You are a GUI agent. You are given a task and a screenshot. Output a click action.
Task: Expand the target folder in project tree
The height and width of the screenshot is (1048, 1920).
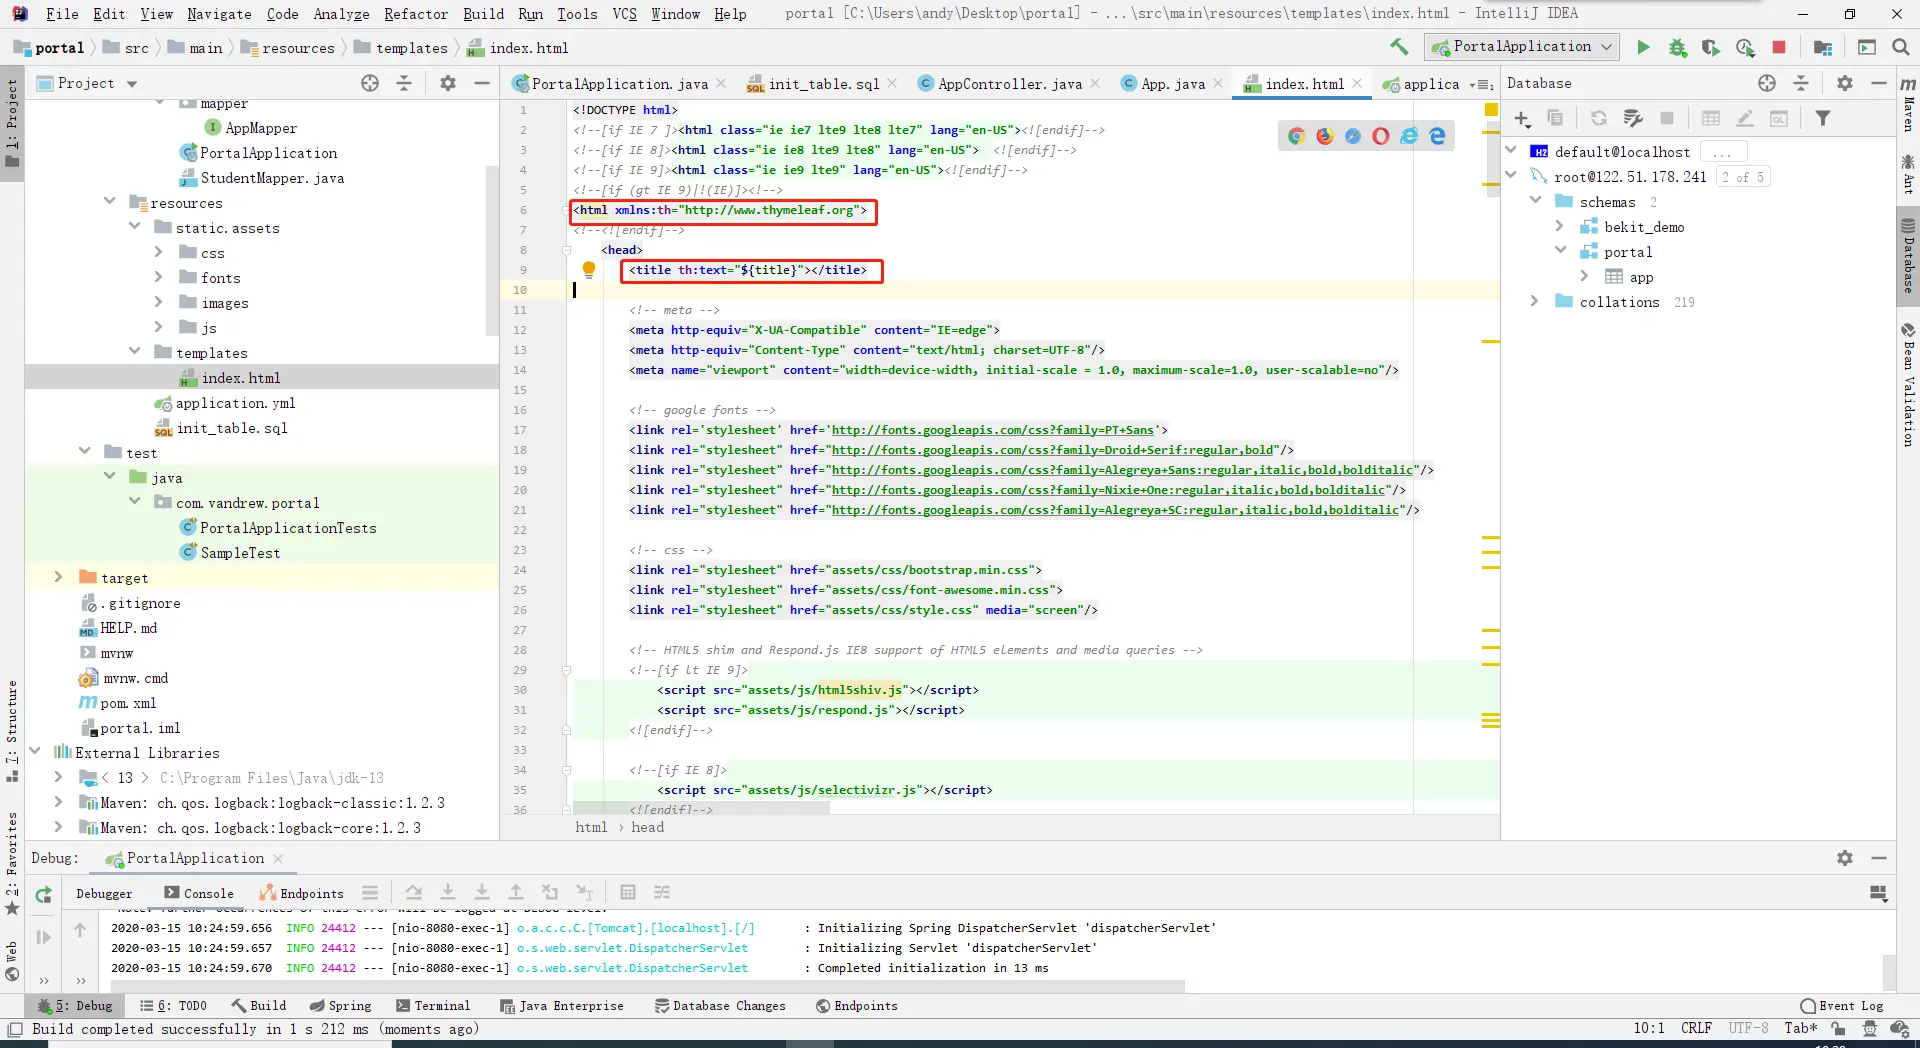pyautogui.click(x=58, y=578)
